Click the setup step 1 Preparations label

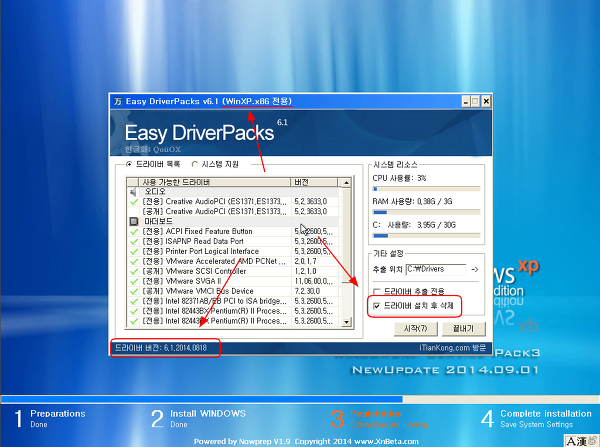pos(58,414)
